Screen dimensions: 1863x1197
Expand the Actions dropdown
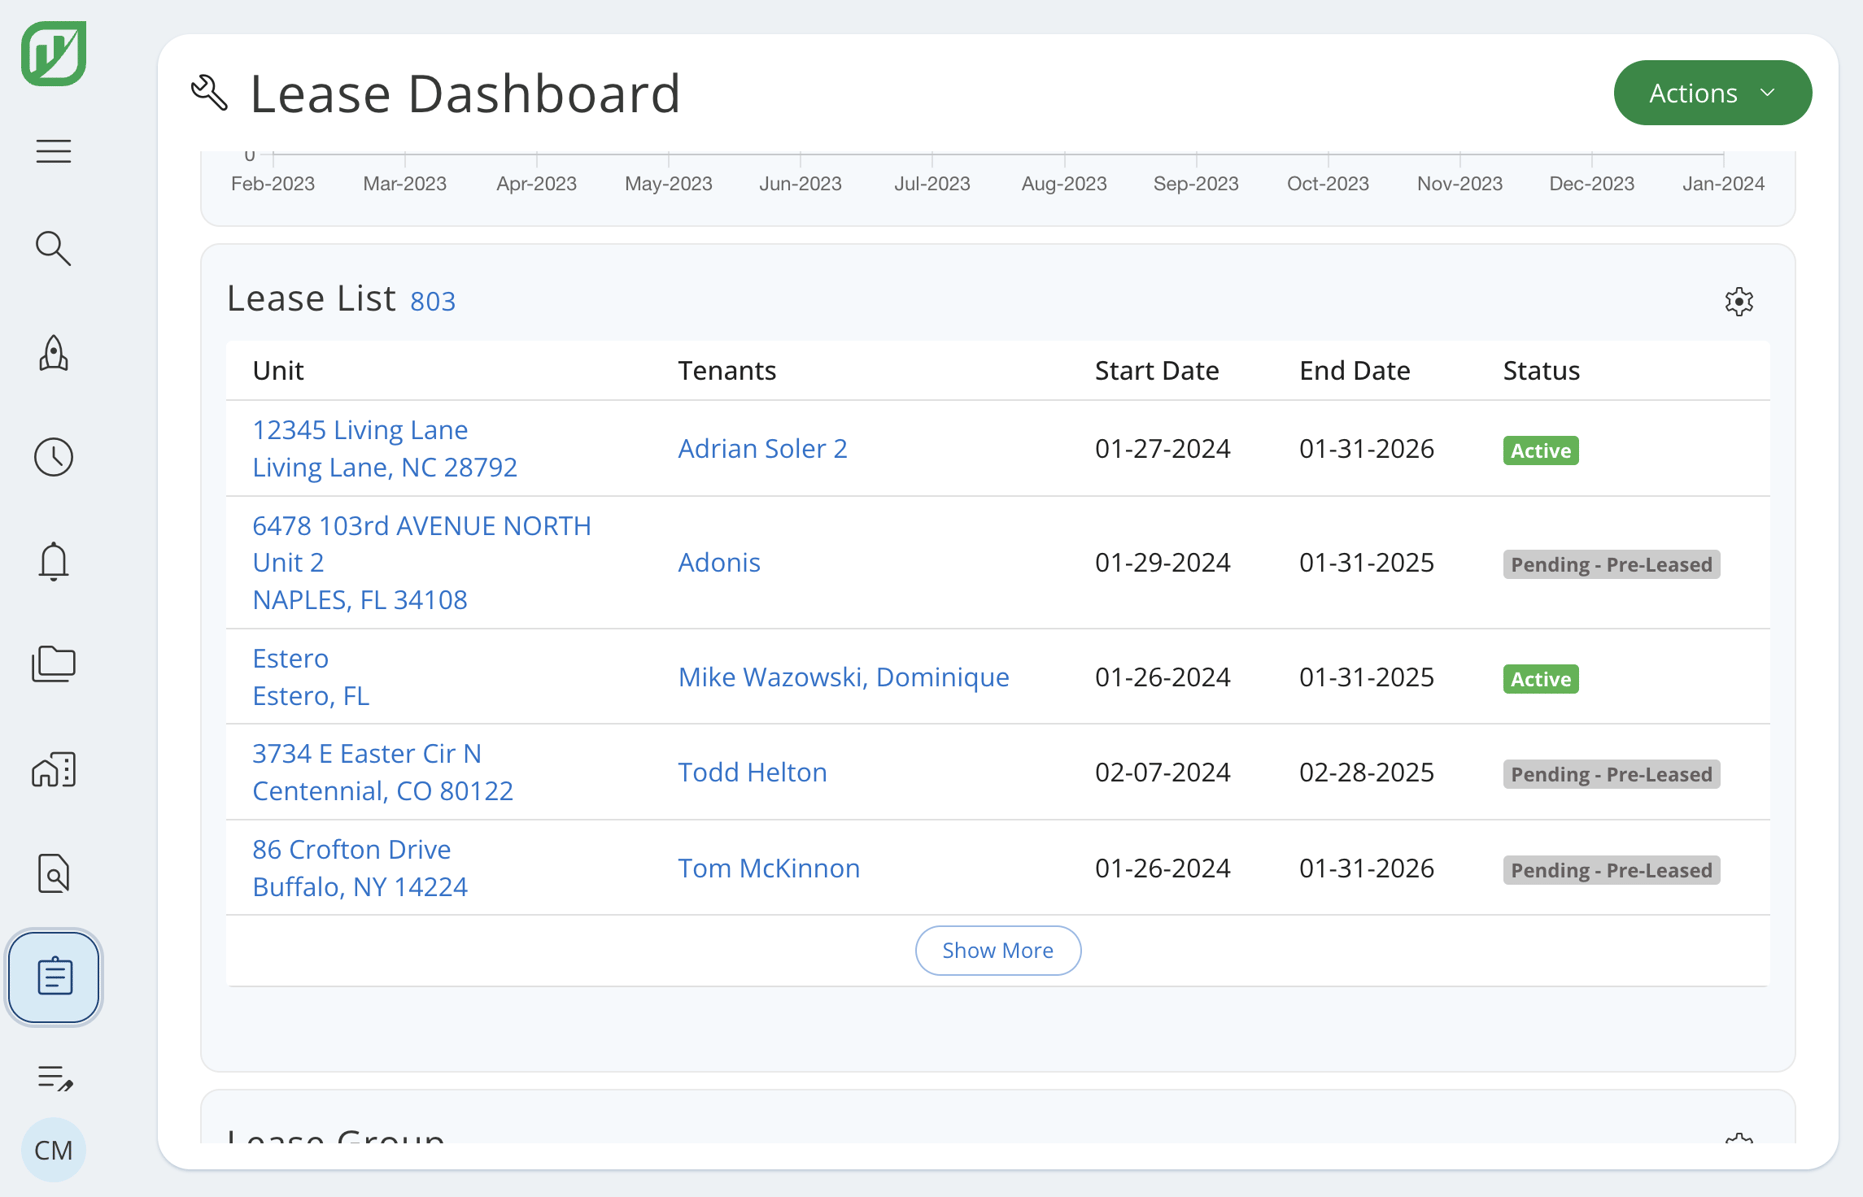pyautogui.click(x=1712, y=92)
